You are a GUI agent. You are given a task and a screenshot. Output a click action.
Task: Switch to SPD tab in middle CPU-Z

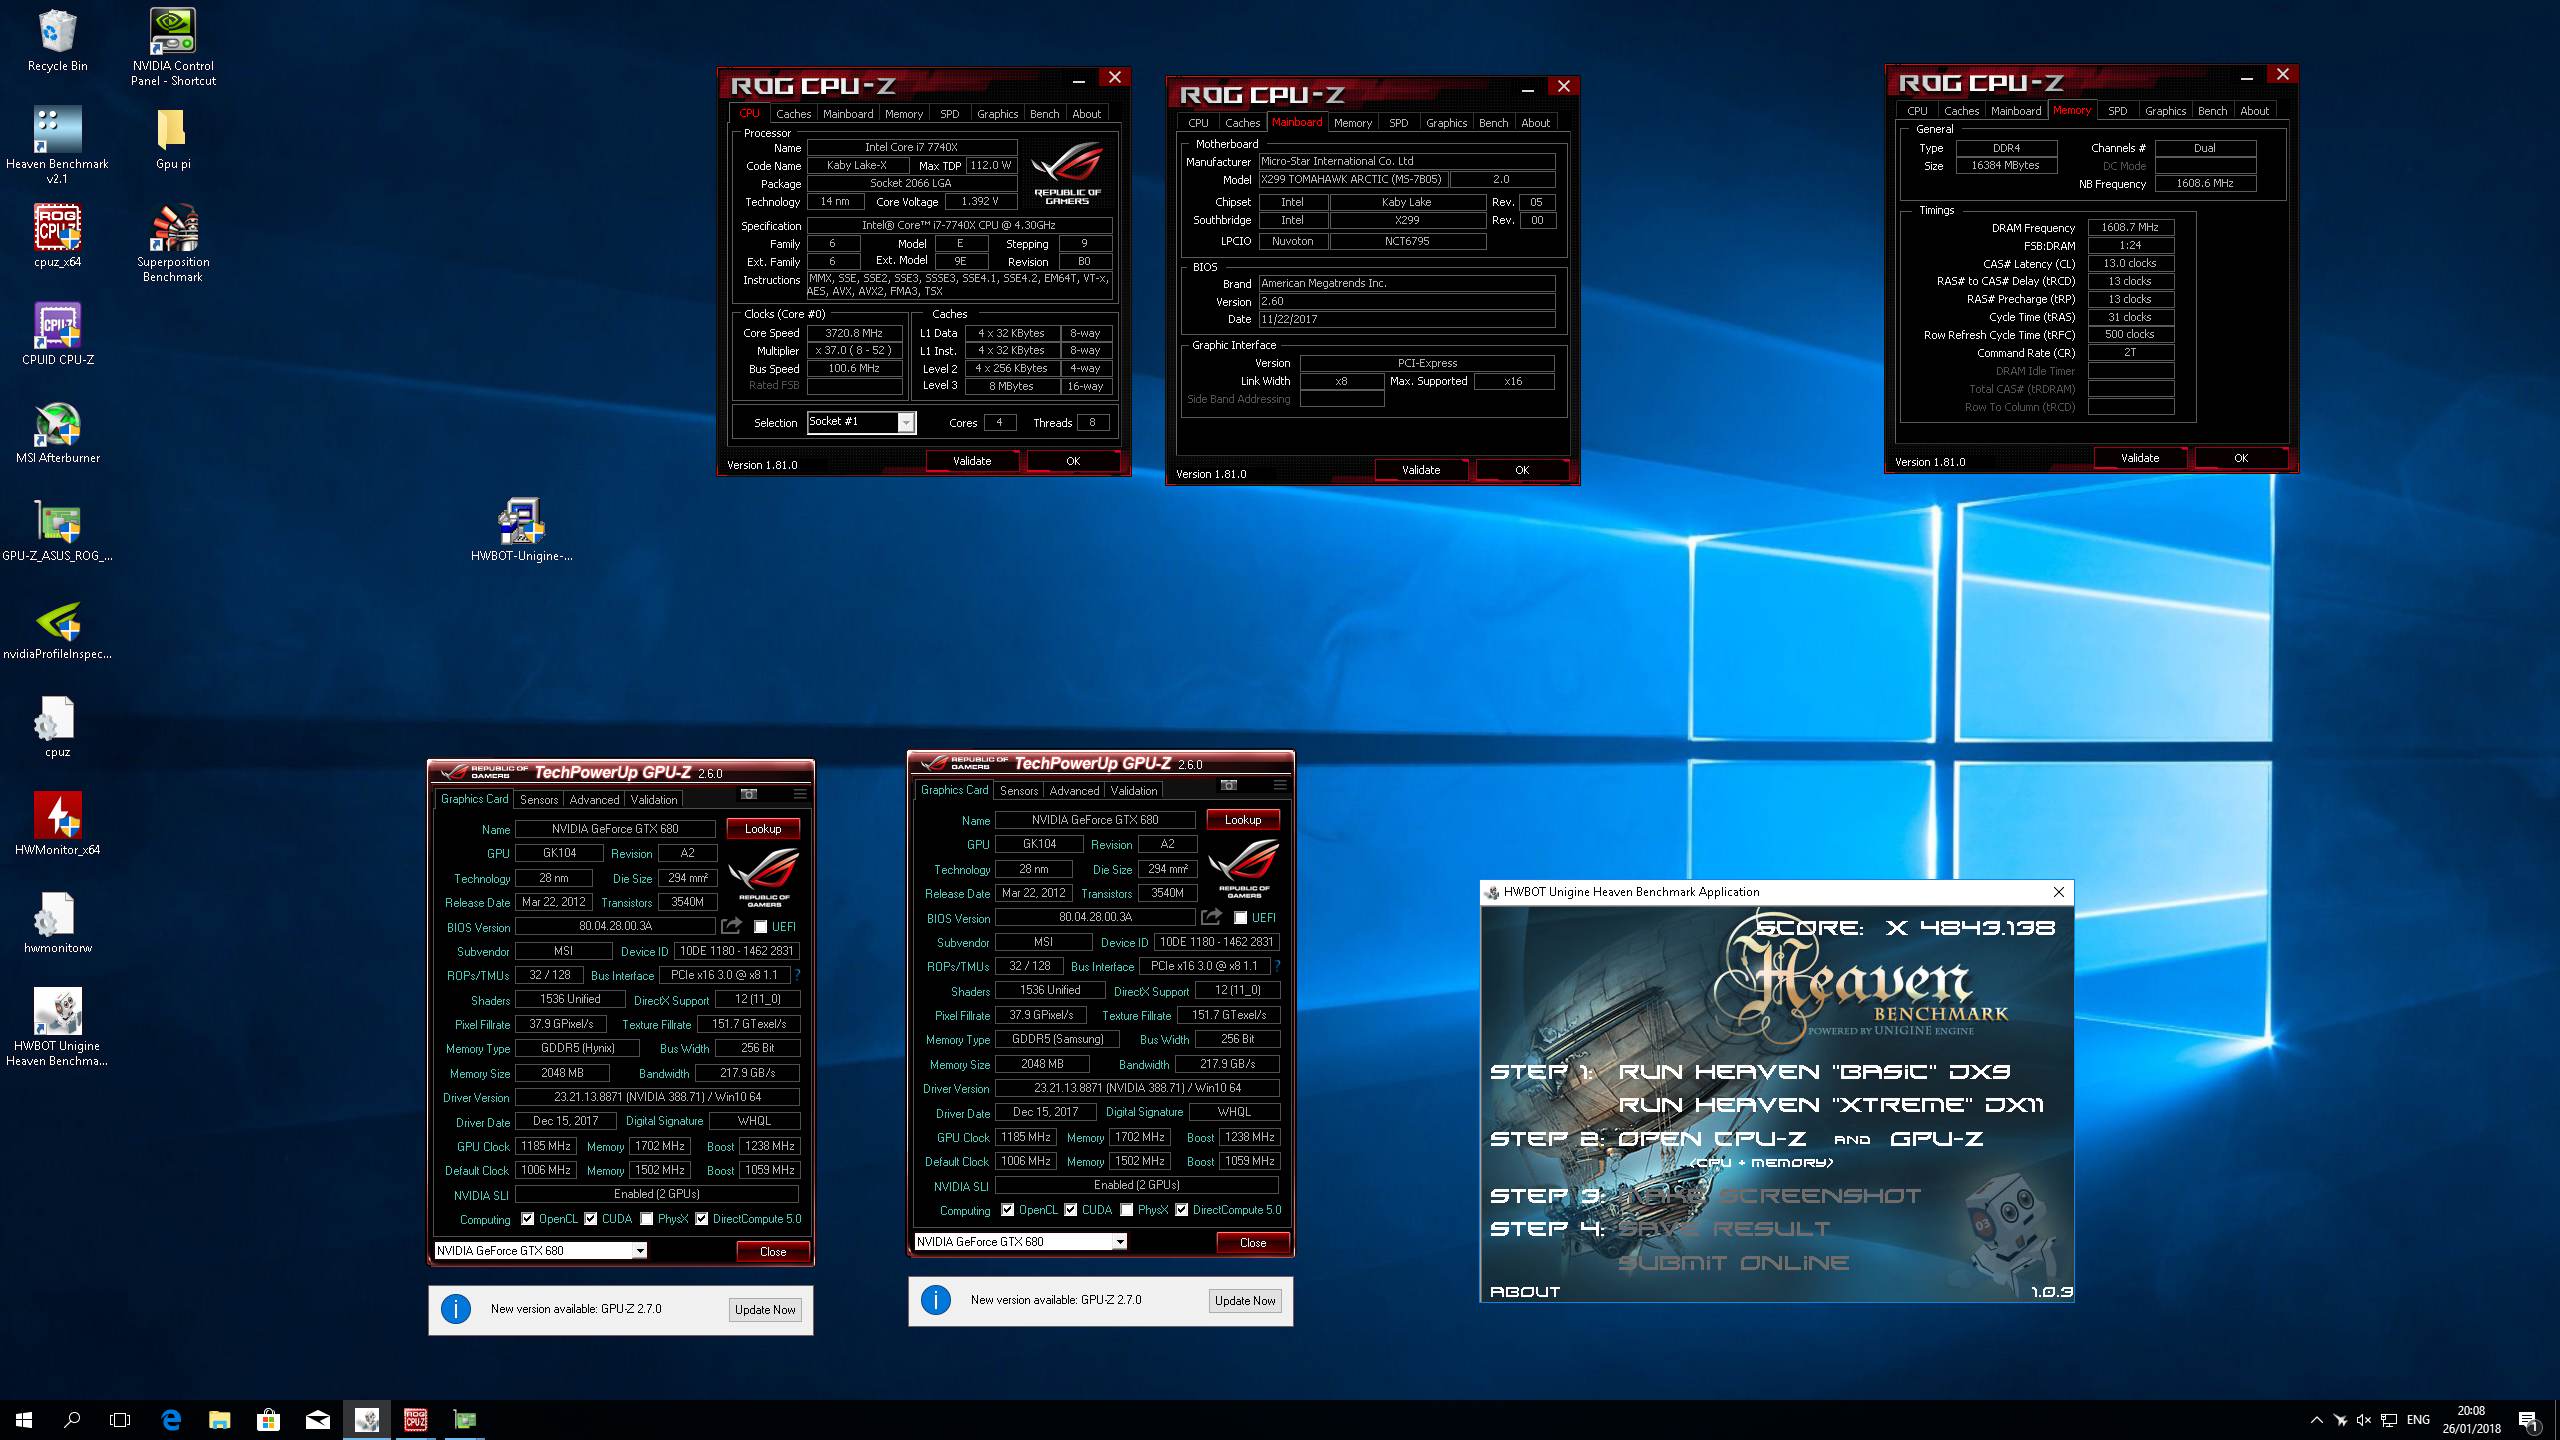[1398, 123]
